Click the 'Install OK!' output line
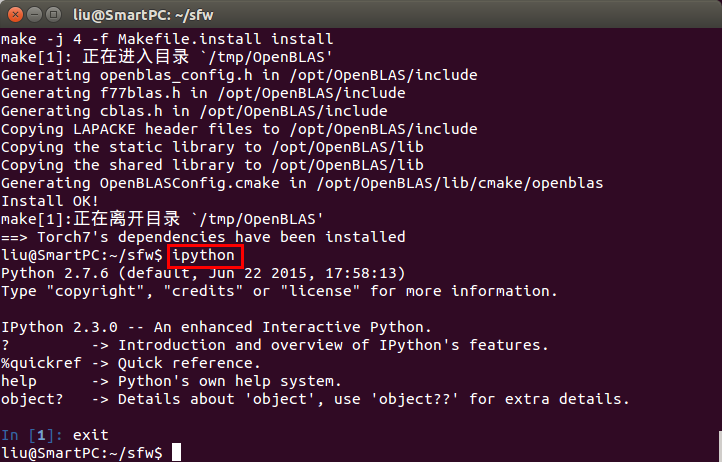722x462 pixels. (50, 201)
